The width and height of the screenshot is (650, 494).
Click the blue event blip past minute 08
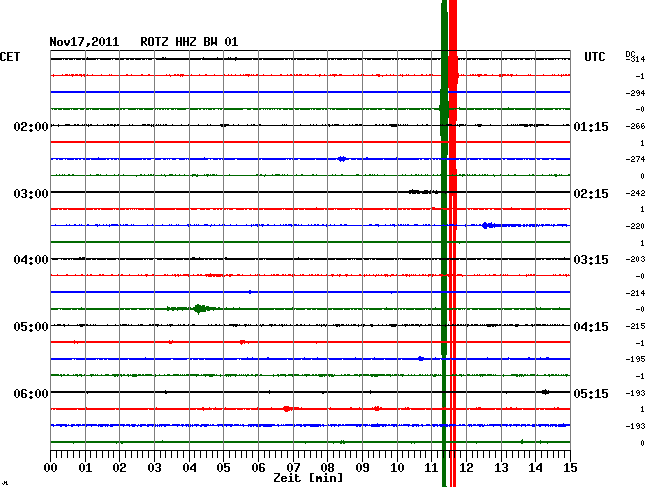point(342,159)
